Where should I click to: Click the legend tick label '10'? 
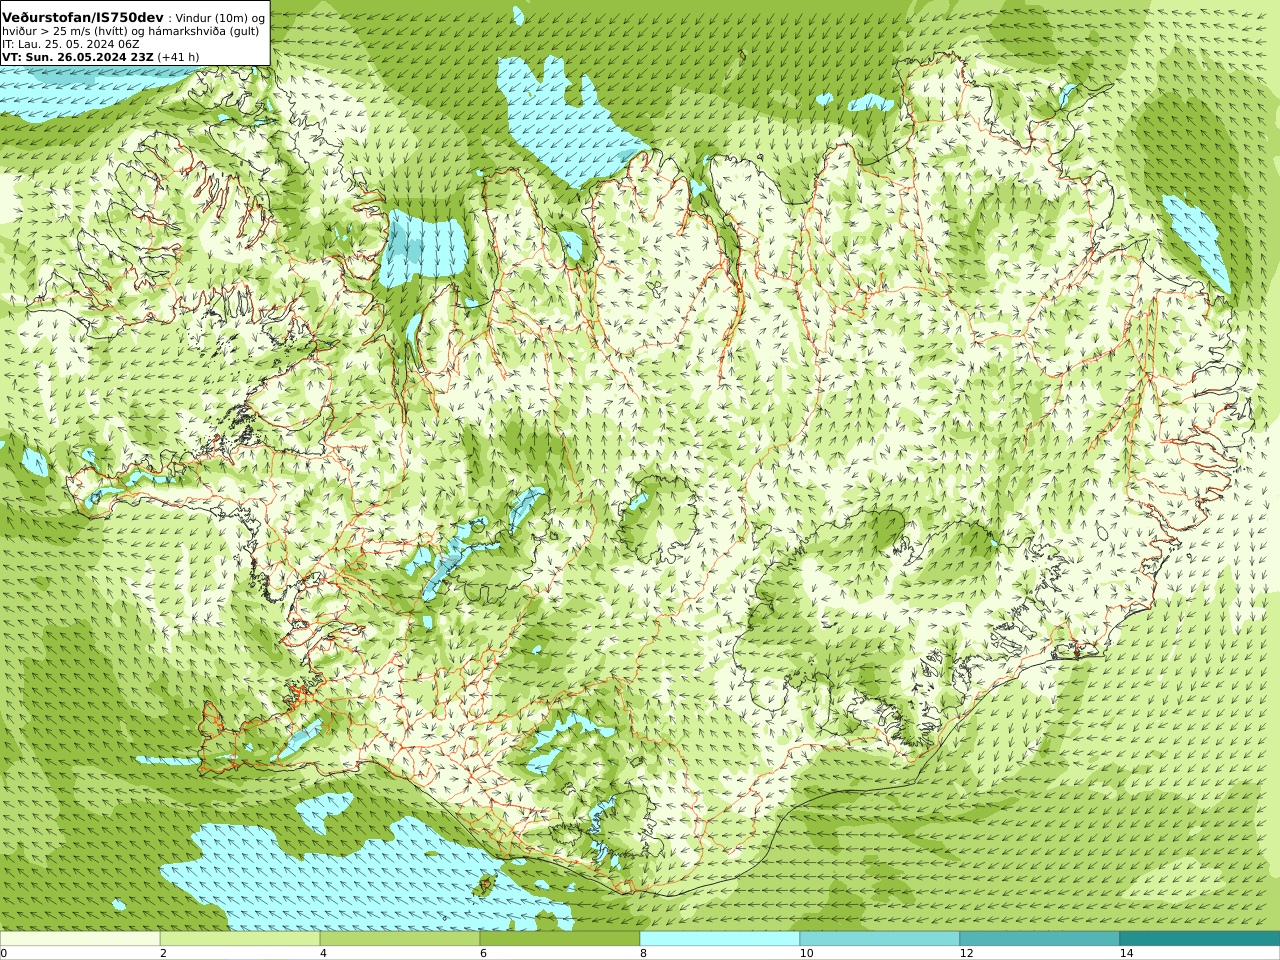click(806, 953)
